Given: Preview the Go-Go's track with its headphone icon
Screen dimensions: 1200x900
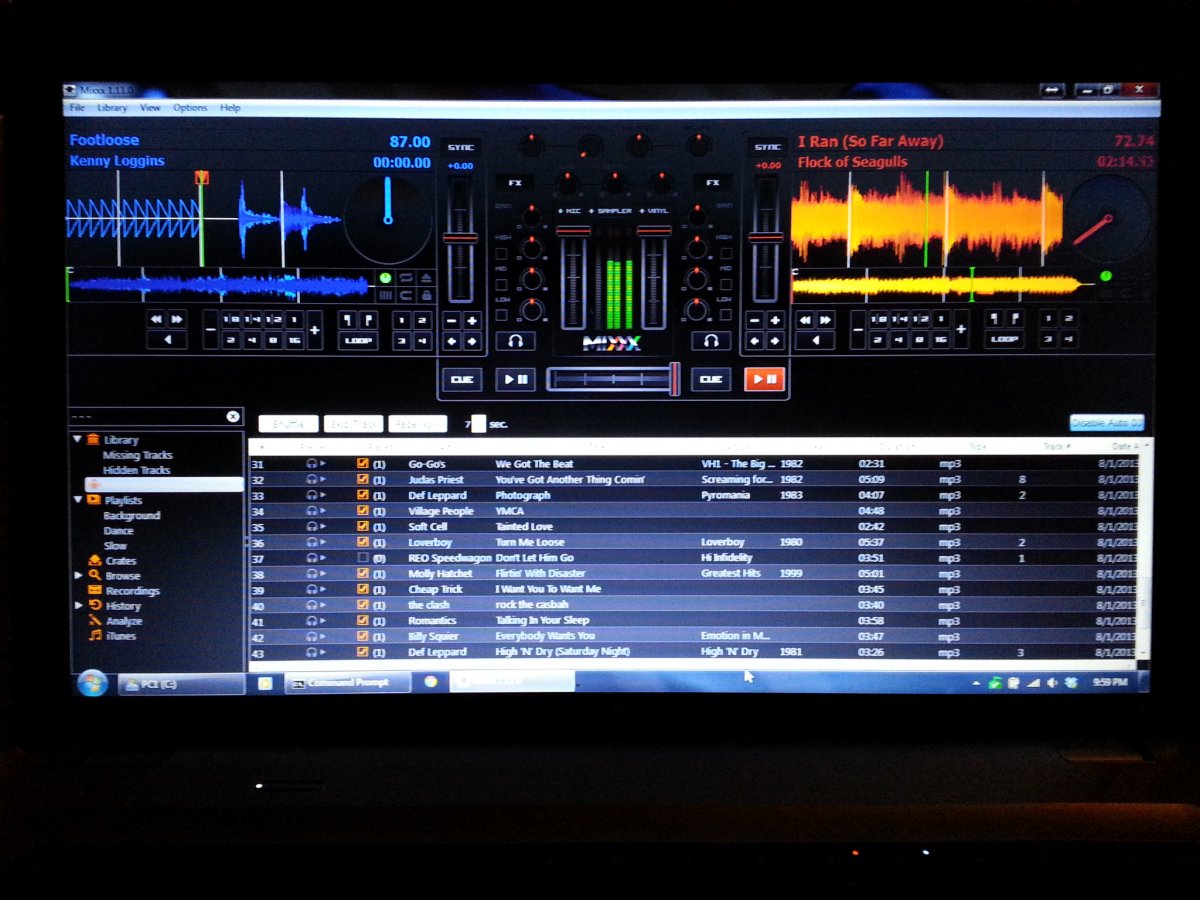Looking at the screenshot, I should click(312, 464).
